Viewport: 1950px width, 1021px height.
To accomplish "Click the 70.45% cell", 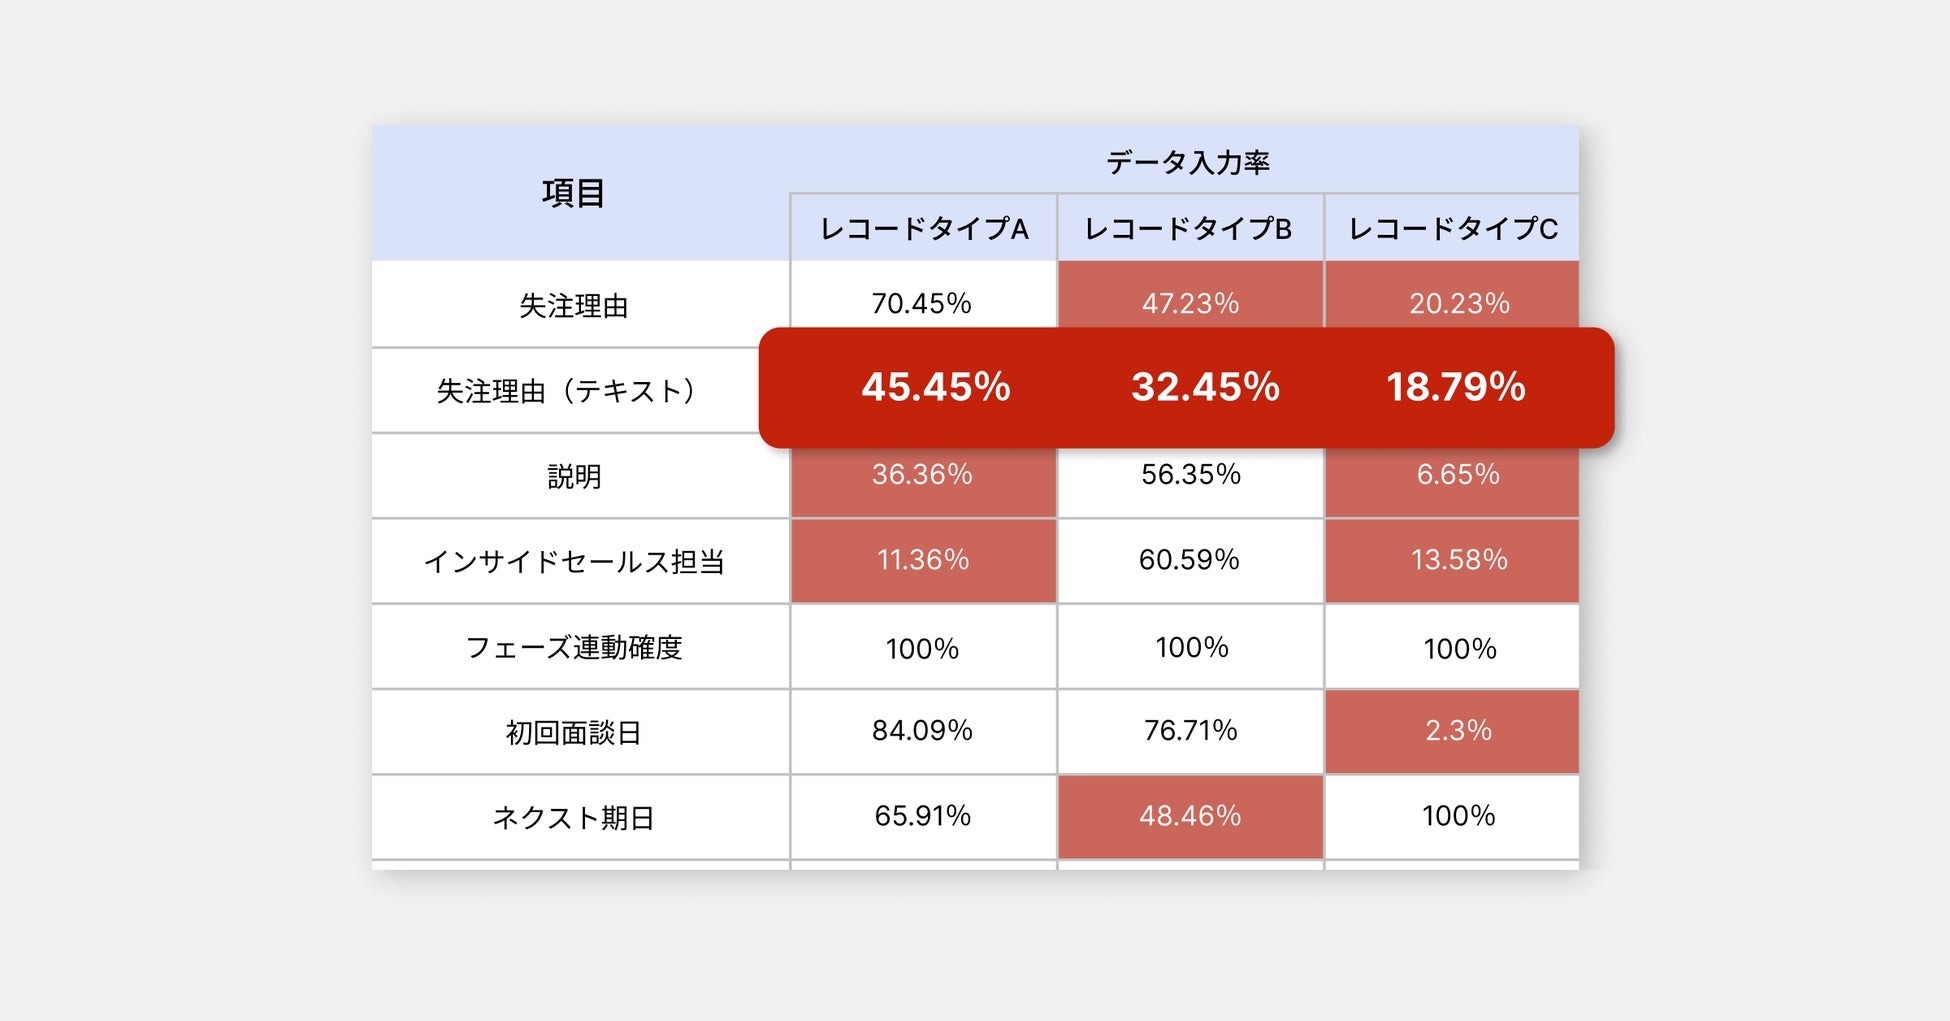I will coord(921,303).
